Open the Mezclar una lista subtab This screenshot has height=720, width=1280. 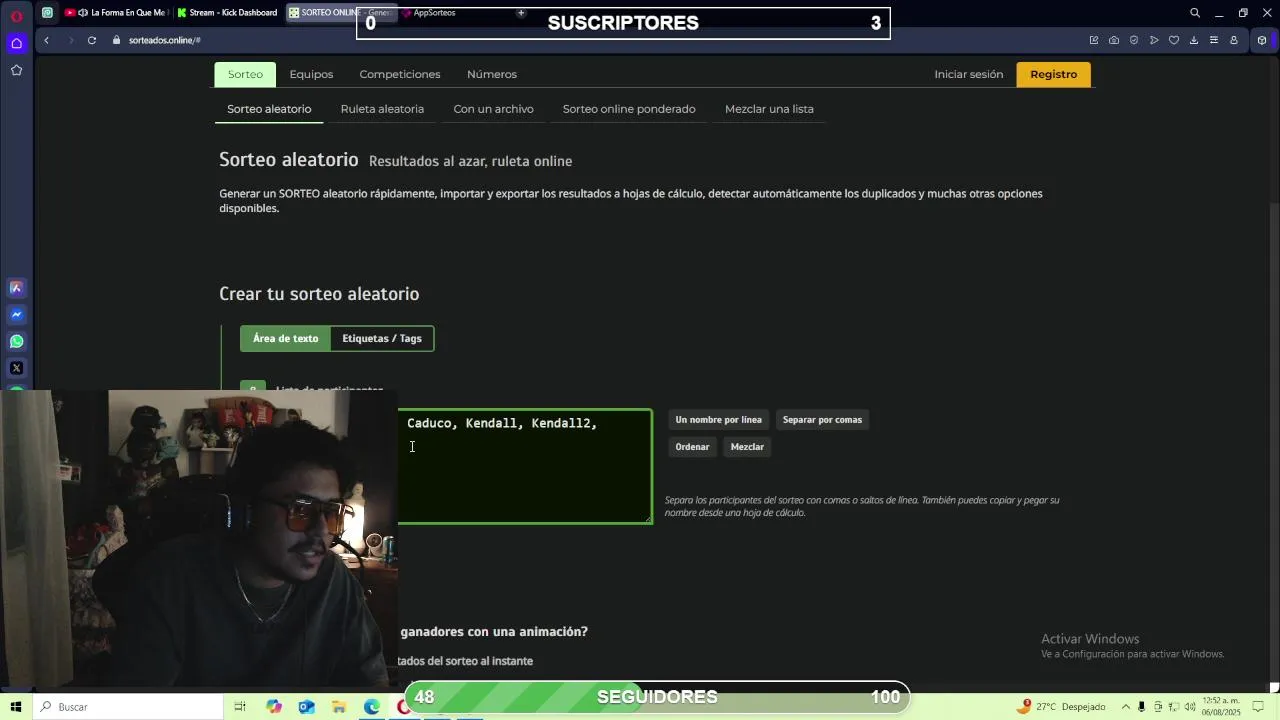point(769,109)
